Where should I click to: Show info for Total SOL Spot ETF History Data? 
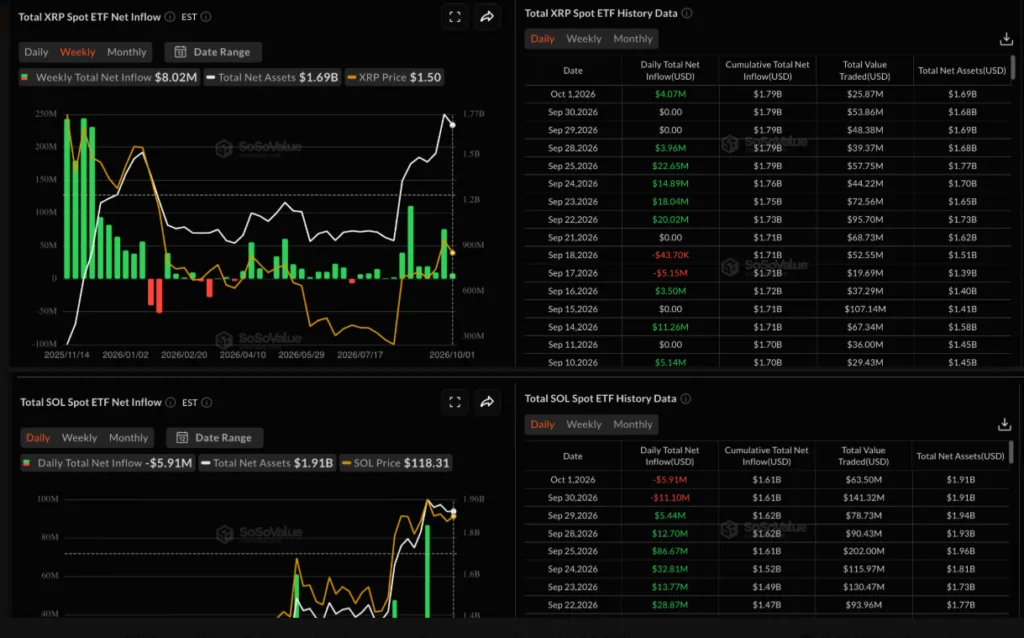click(x=686, y=398)
